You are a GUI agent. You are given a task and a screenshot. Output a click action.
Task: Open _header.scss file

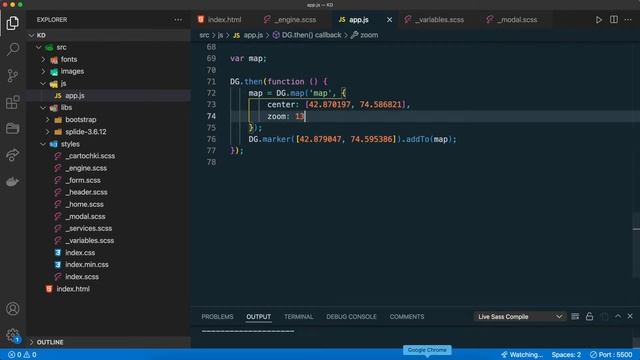pos(109,192)
